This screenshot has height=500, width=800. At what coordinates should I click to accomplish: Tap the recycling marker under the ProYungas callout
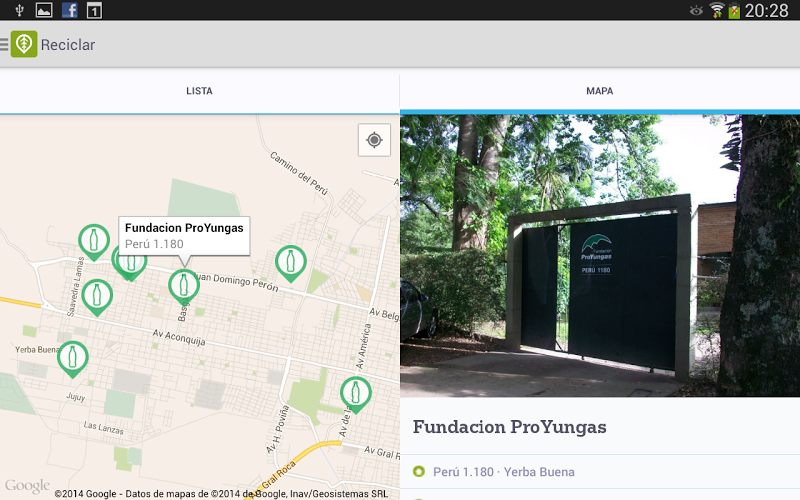pyautogui.click(x=183, y=285)
